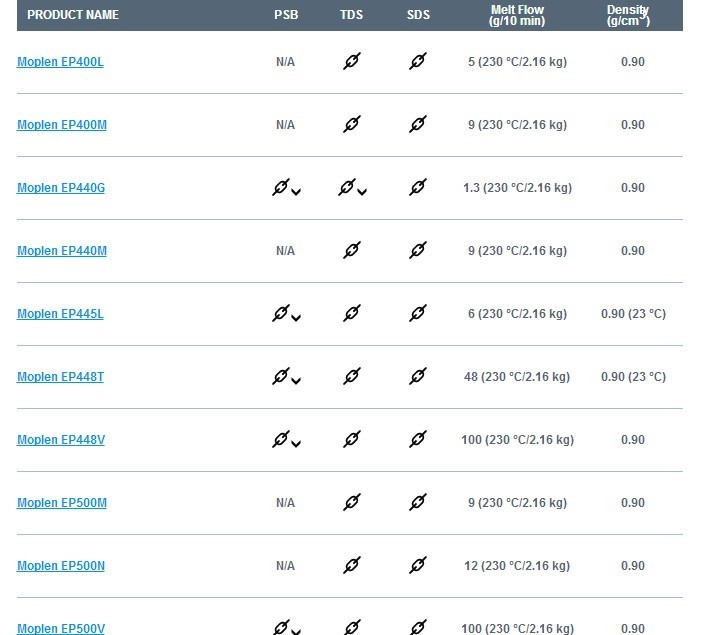This screenshot has height=635, width=702.
Task: Click the PRODUCT NAME column header
Action: pos(73,15)
